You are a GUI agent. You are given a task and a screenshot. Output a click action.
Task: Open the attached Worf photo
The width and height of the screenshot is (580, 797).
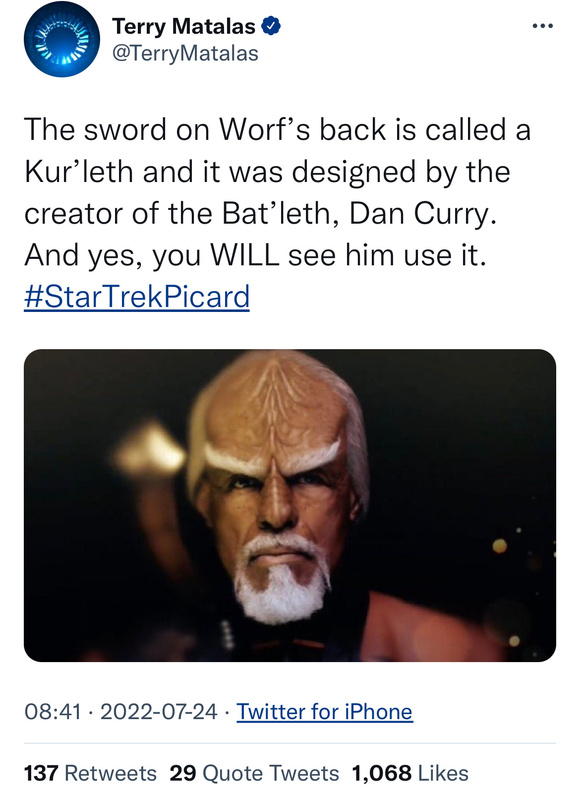[x=290, y=505]
